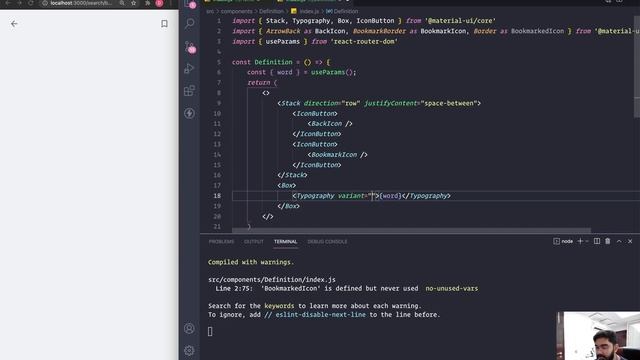Screen dimensions: 640x360
Task: Click the browser address bar showing localhost
Action: tap(80, 3)
